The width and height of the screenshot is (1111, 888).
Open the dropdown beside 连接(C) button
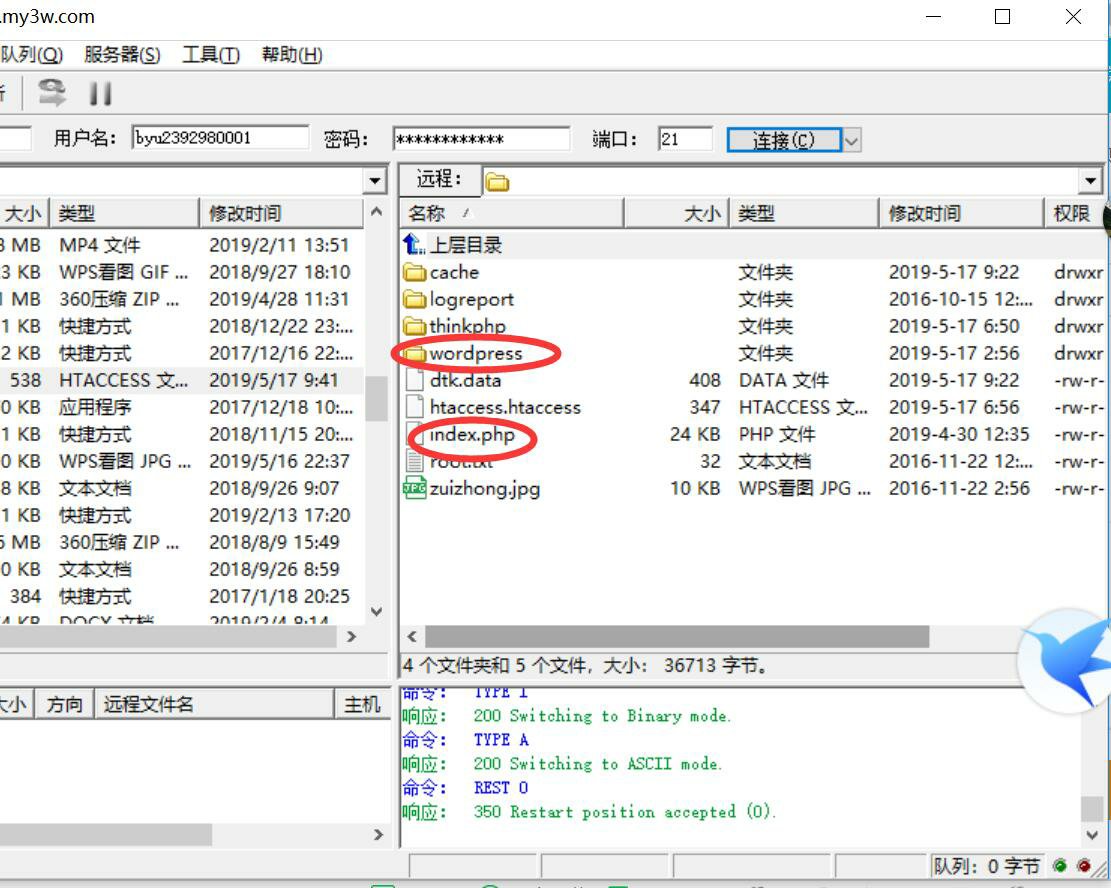(850, 139)
